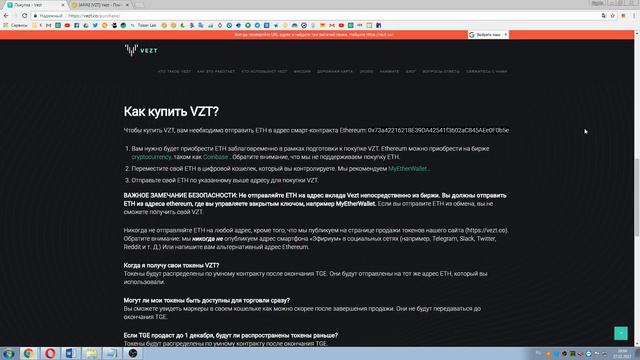Screen dimensions: 640x360
Task: Open the ЧТО ТАКОЕ VEZT menu item
Action: click(x=174, y=71)
